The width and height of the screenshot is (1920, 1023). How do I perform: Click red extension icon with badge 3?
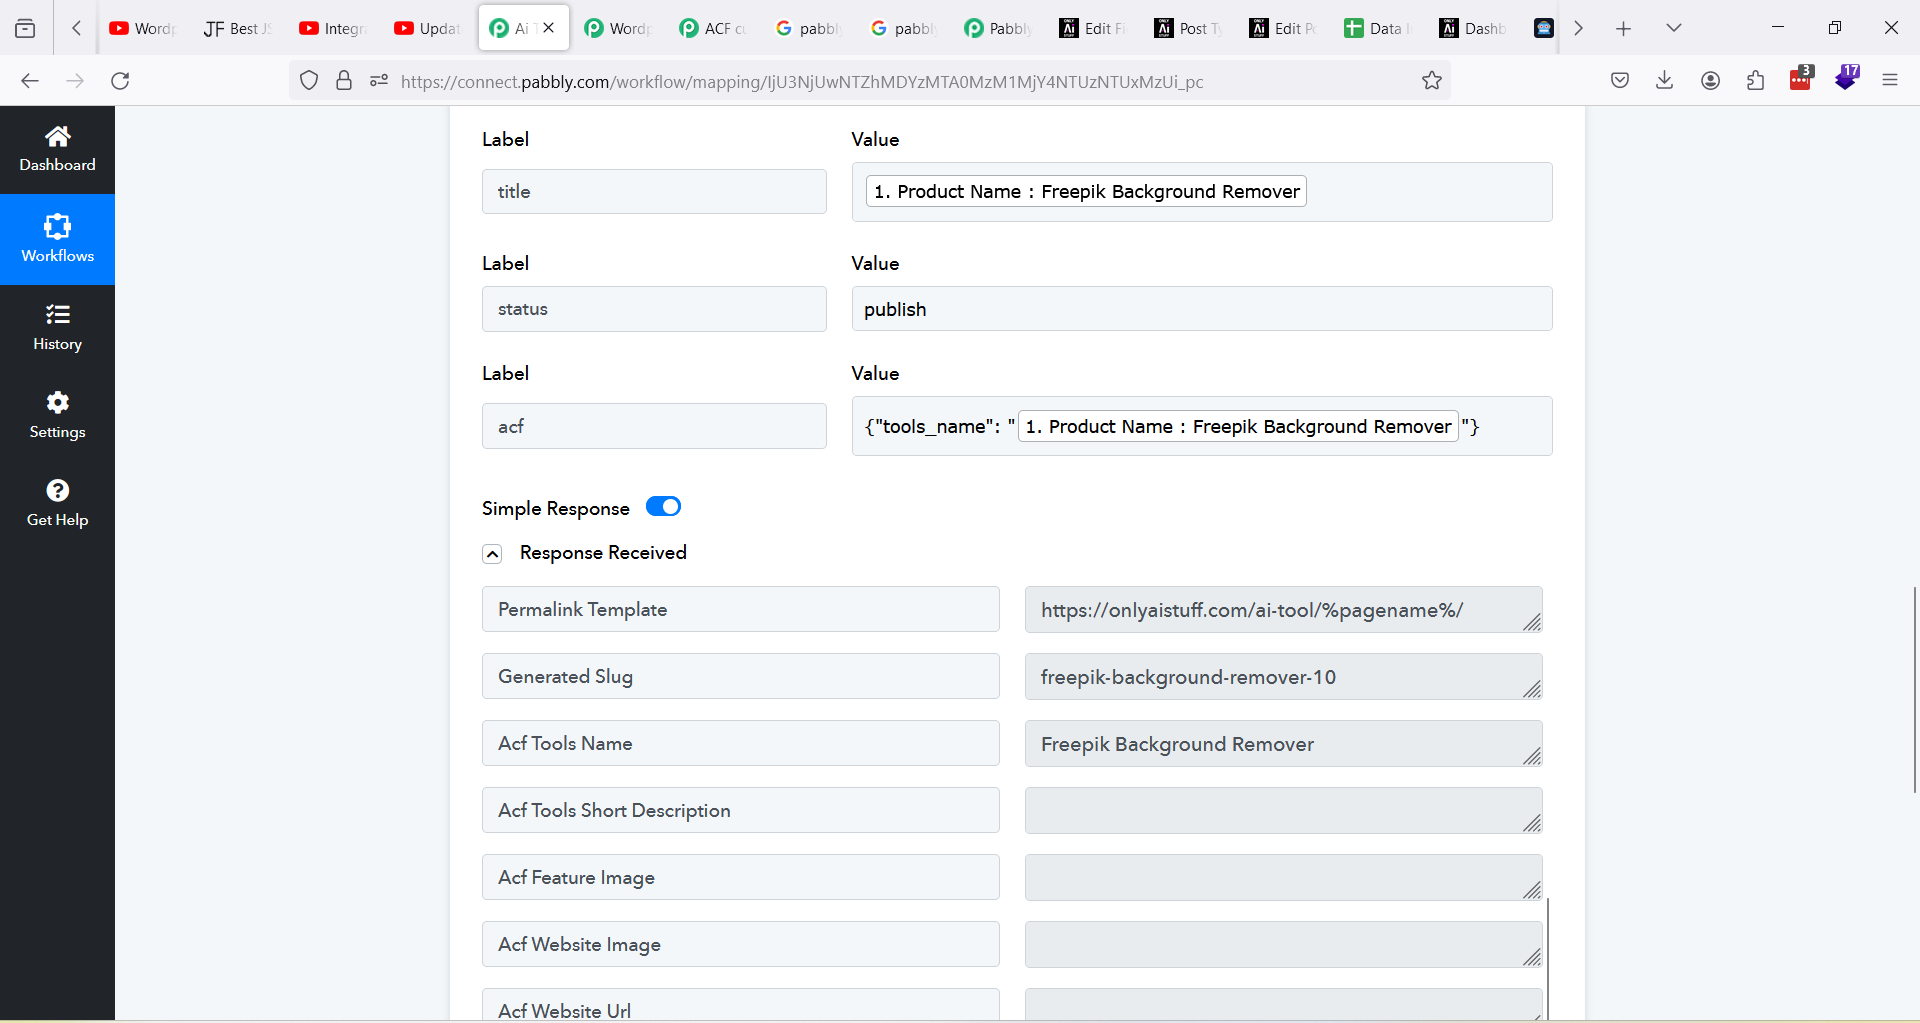coord(1801,79)
